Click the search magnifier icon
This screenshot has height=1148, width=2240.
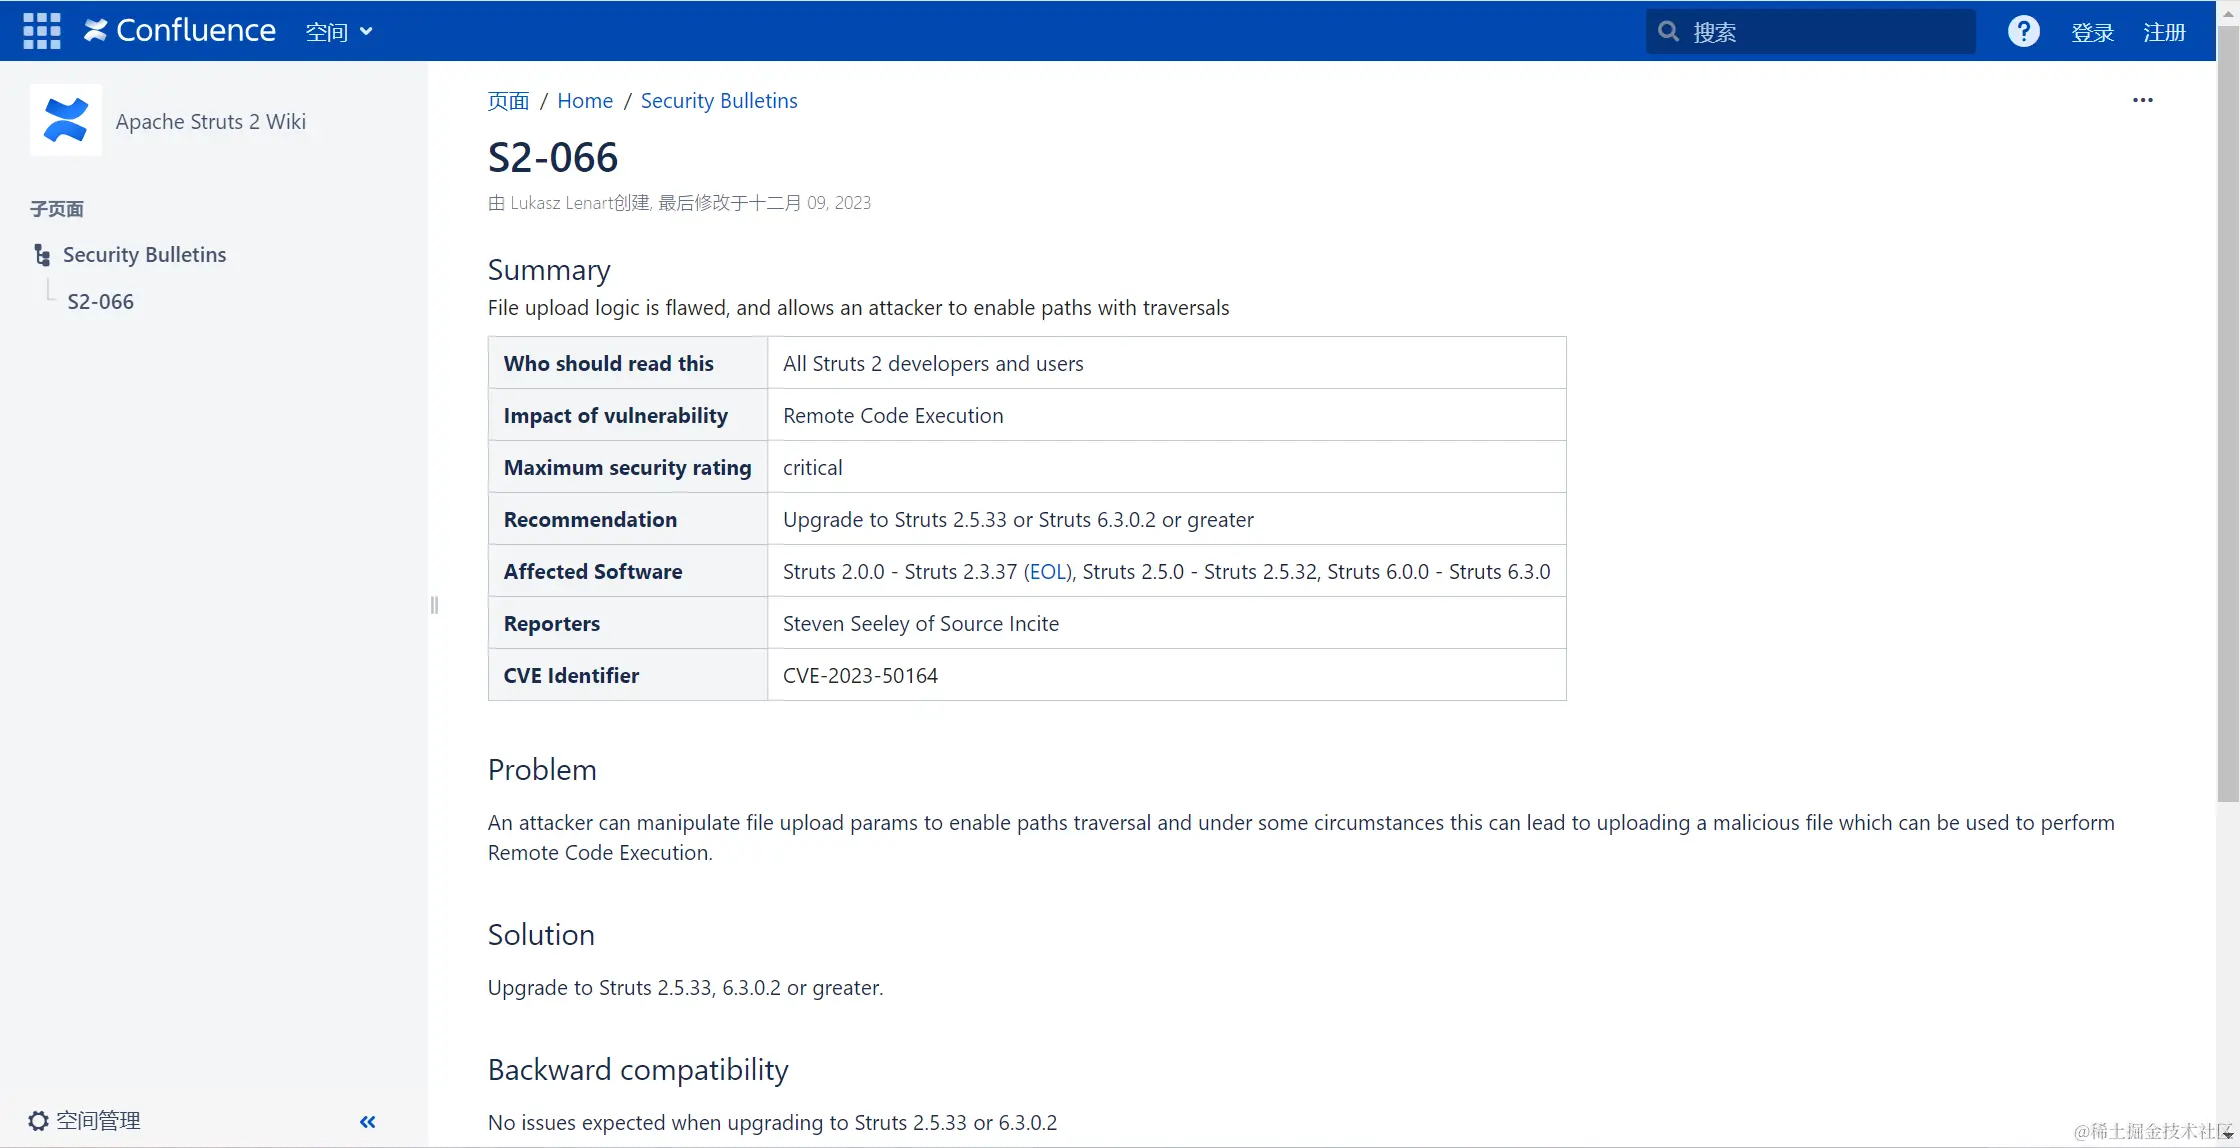(x=1668, y=32)
